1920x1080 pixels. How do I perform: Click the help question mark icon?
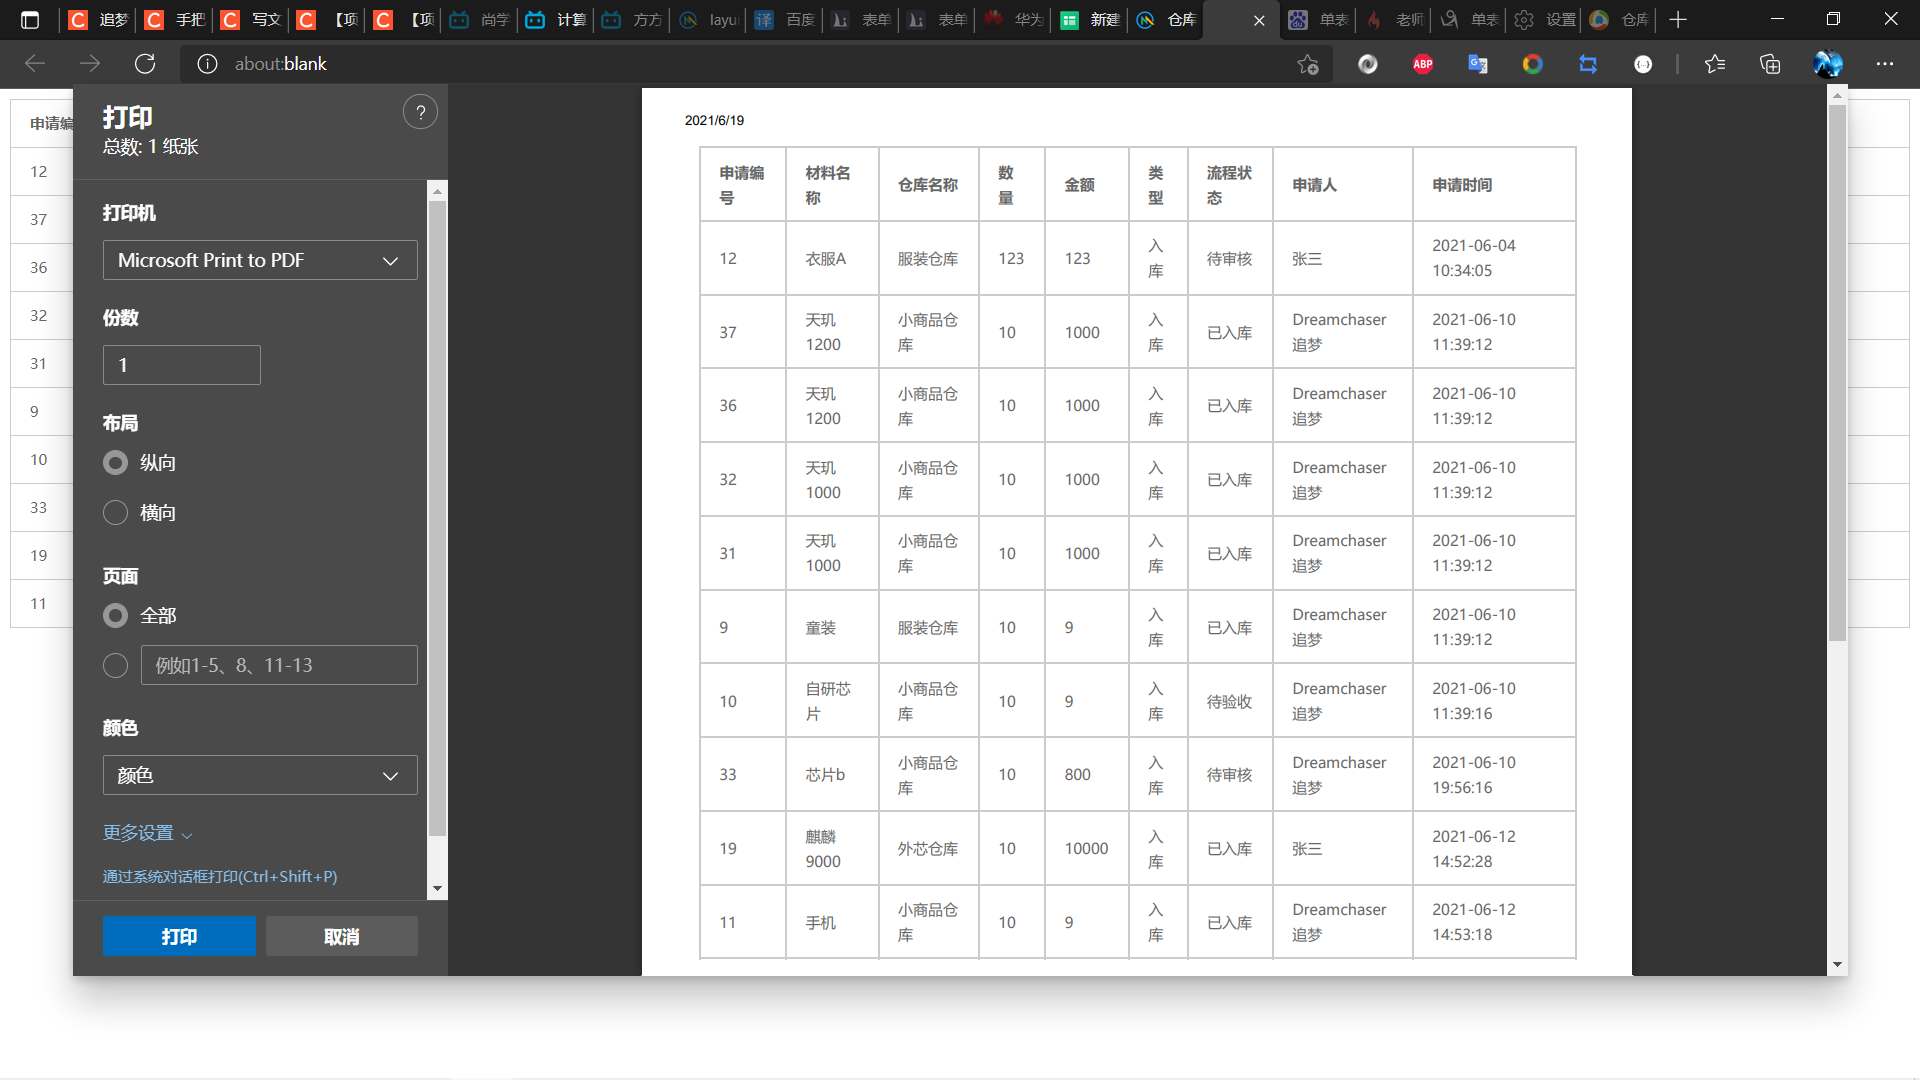420,113
